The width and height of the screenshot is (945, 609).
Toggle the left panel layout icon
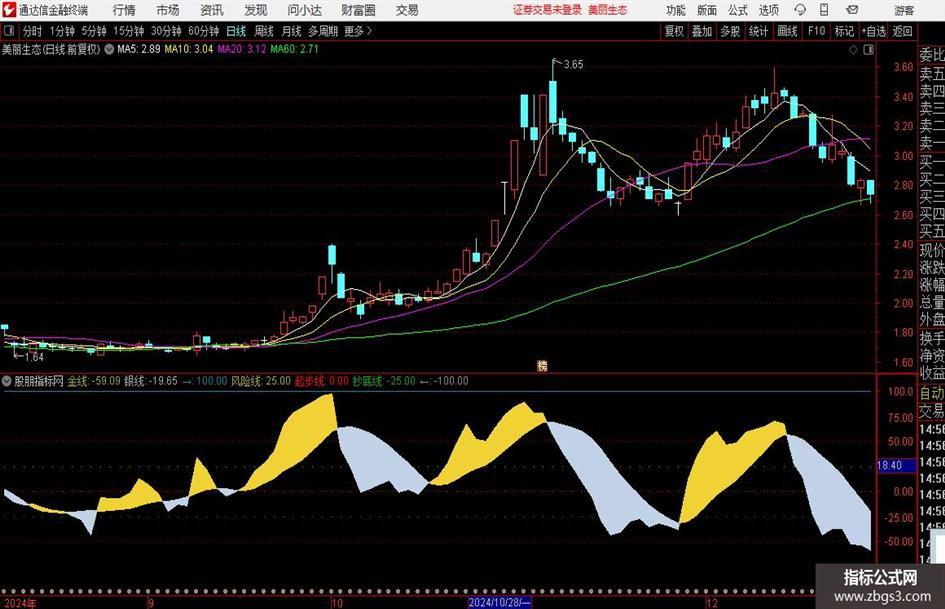click(x=9, y=31)
